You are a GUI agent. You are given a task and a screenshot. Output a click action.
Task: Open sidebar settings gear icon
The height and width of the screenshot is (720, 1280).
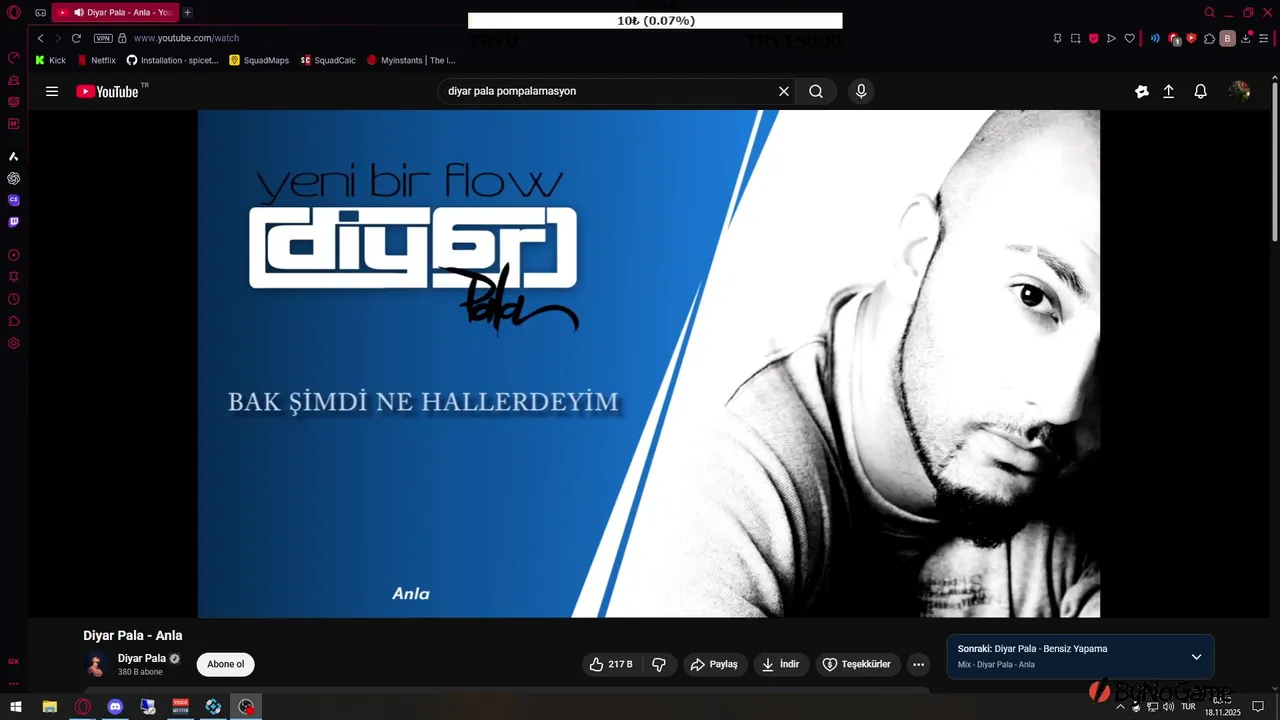coord(14,343)
